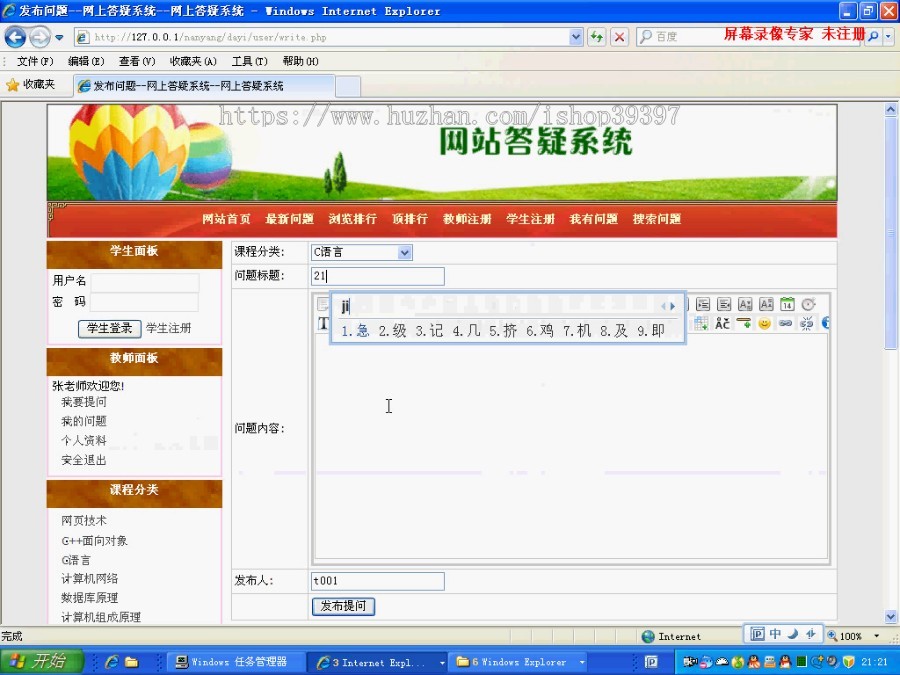Image resolution: width=900 pixels, height=675 pixels.
Task: Click the Windows 开始 Start button
Action: coord(42,661)
